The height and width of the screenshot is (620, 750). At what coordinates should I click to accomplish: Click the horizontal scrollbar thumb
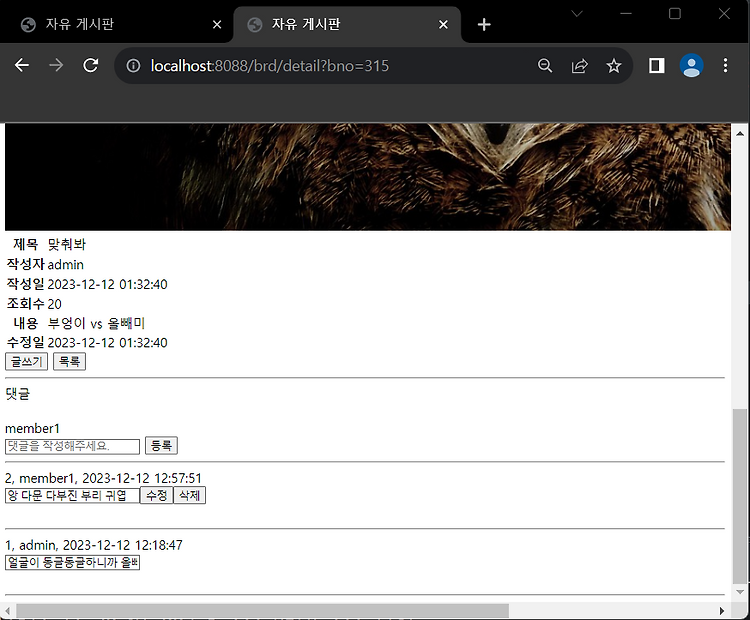click(262, 611)
